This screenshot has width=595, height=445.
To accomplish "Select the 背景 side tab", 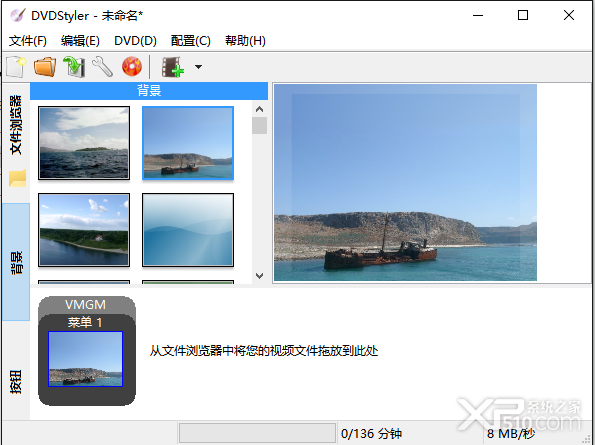I will pos(16,262).
